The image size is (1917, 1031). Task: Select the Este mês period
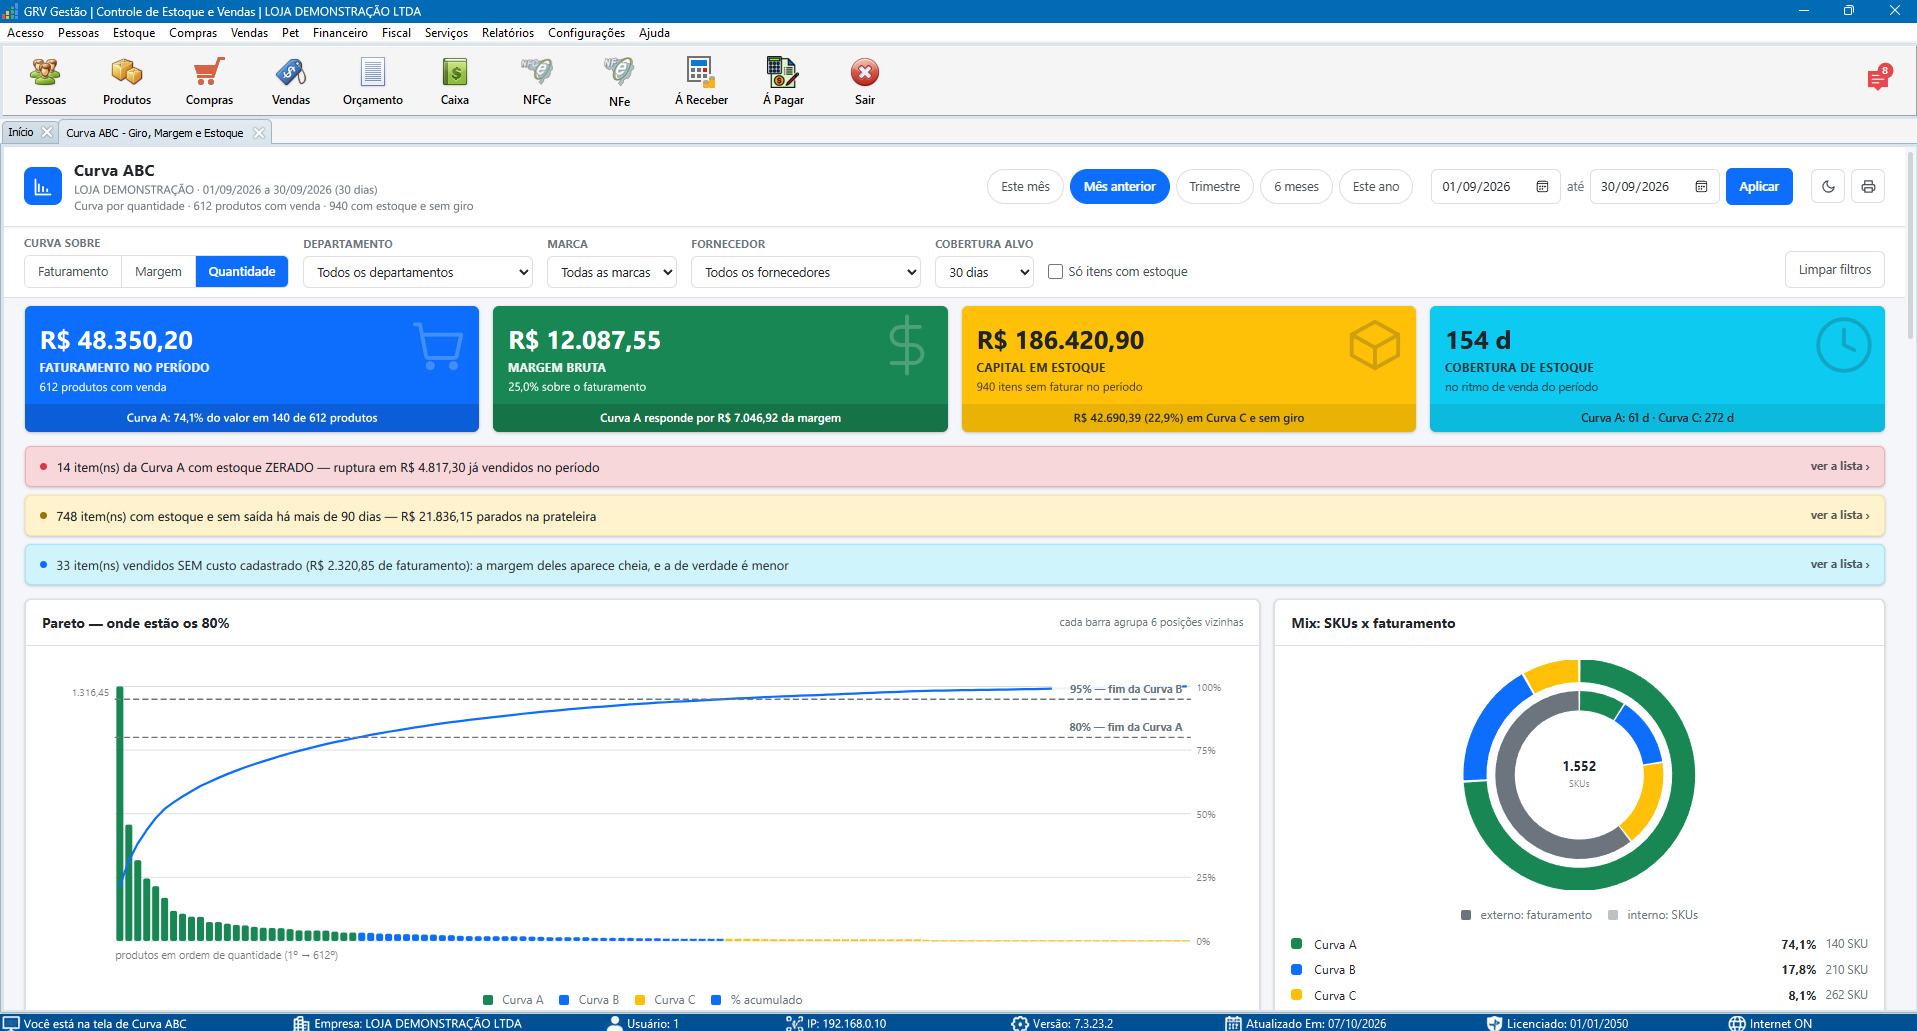coord(1025,187)
